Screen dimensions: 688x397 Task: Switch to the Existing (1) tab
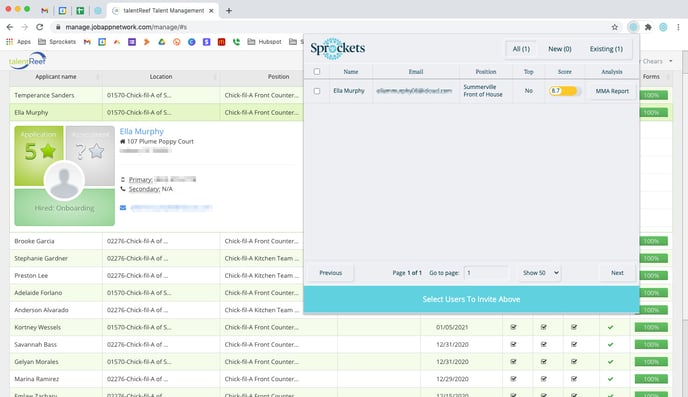(606, 49)
